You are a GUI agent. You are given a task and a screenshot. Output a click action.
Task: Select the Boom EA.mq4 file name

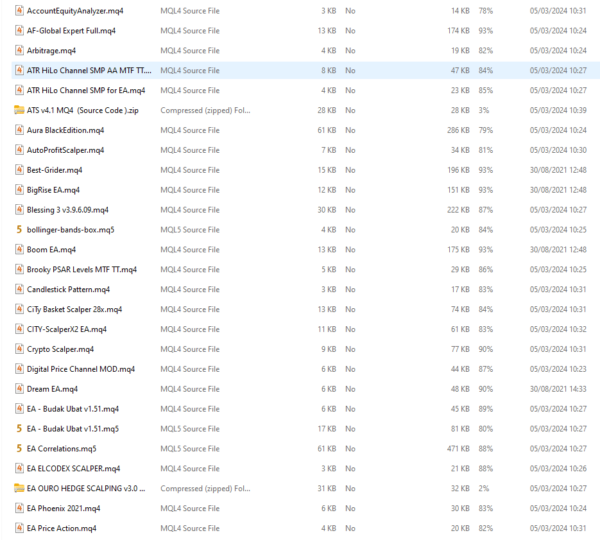click(x=51, y=250)
